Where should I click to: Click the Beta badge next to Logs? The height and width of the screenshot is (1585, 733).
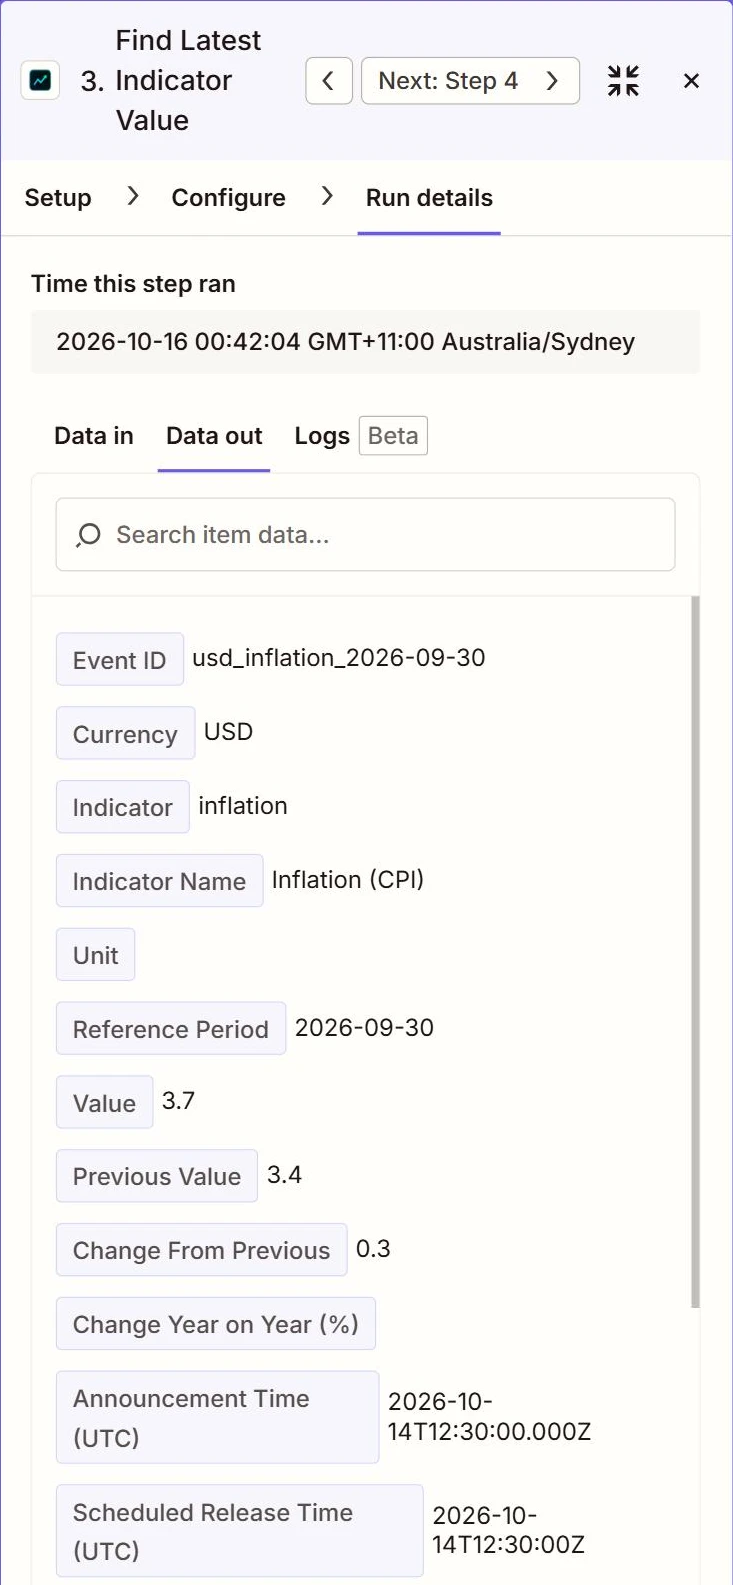(393, 436)
